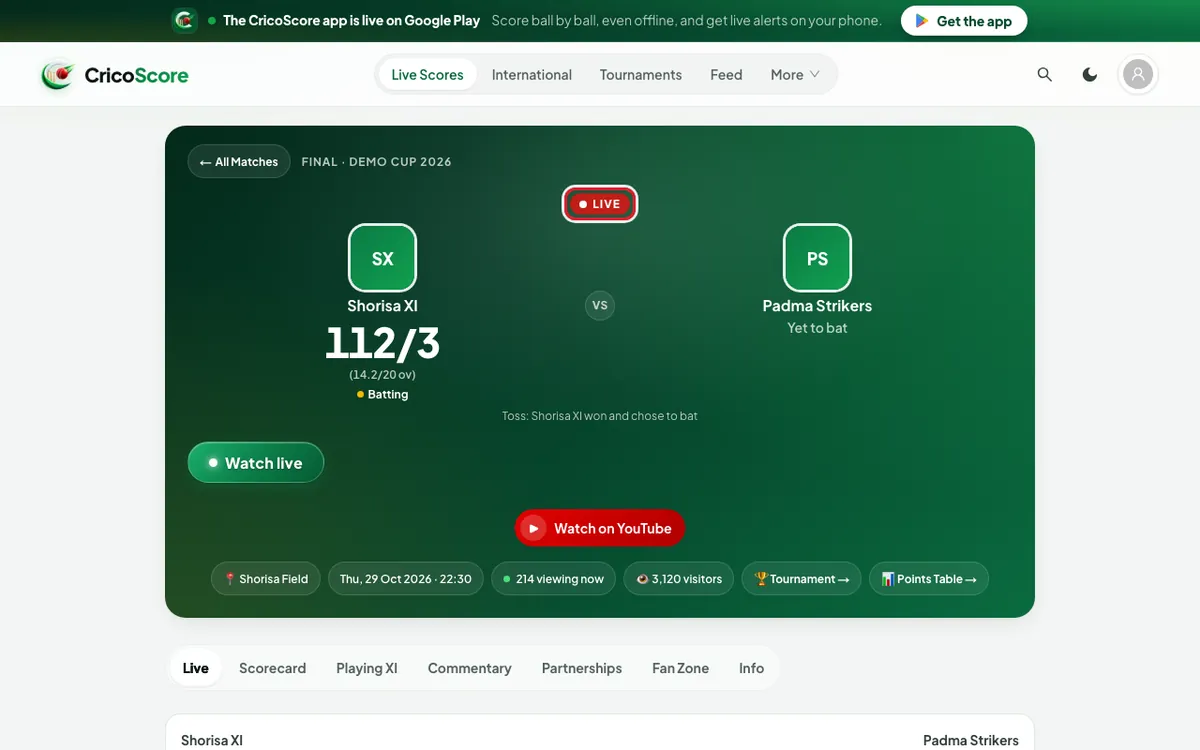Viewport: 1200px width, 750px height.
Task: Switch to the Fan Zone tab
Action: (681, 668)
